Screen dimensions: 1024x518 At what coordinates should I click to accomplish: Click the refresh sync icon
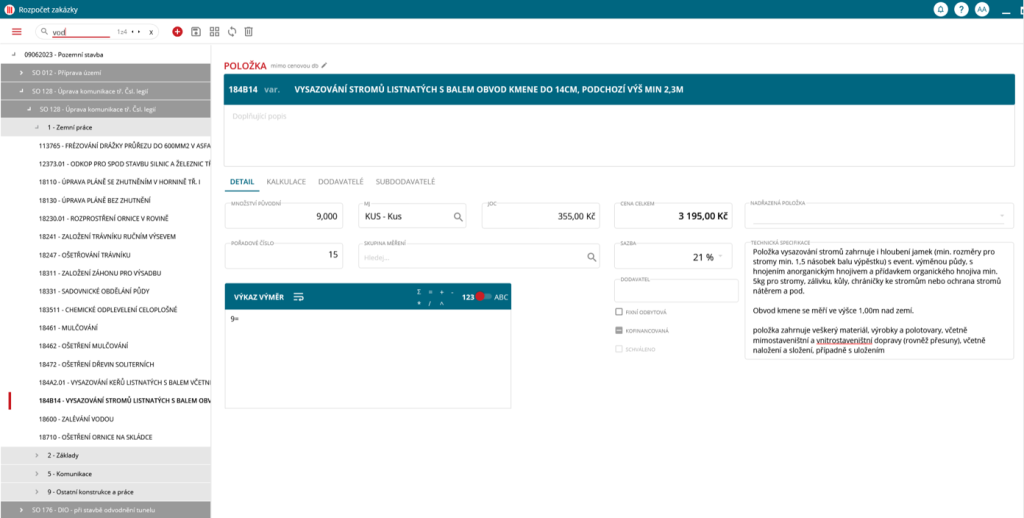tap(231, 32)
